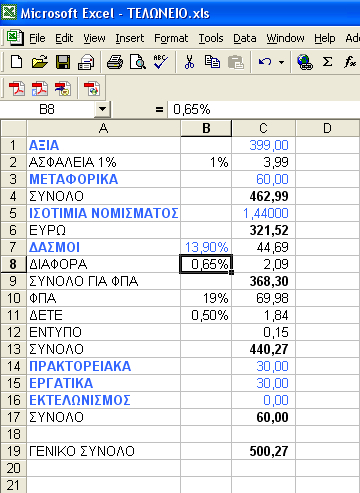This screenshot has height=493, width=360.
Task: Select cell with value 0,50%
Action: pyautogui.click(x=206, y=315)
